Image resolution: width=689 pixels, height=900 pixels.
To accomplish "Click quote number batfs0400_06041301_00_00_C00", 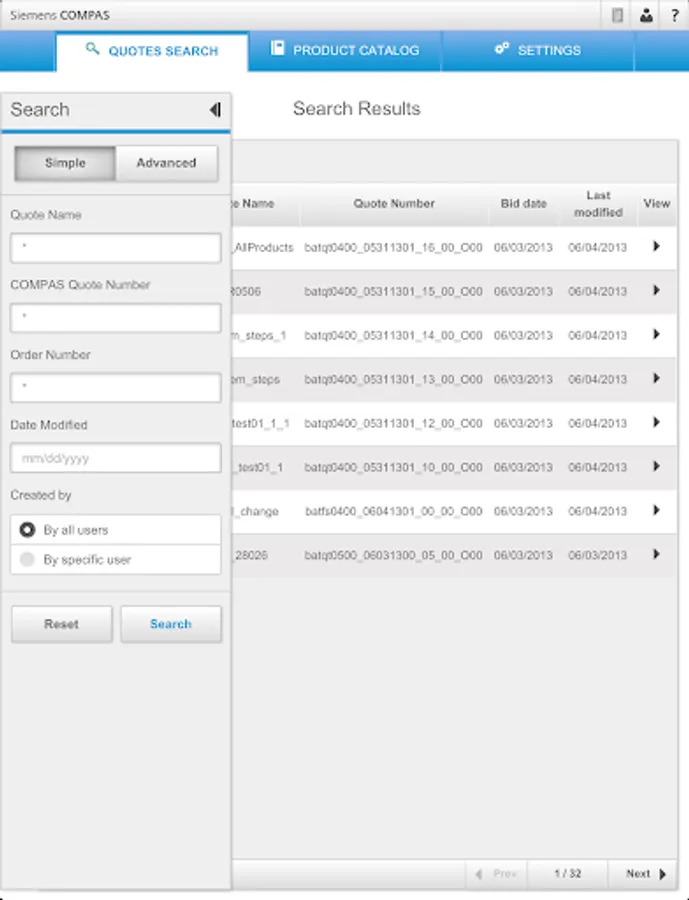I will click(x=393, y=511).
